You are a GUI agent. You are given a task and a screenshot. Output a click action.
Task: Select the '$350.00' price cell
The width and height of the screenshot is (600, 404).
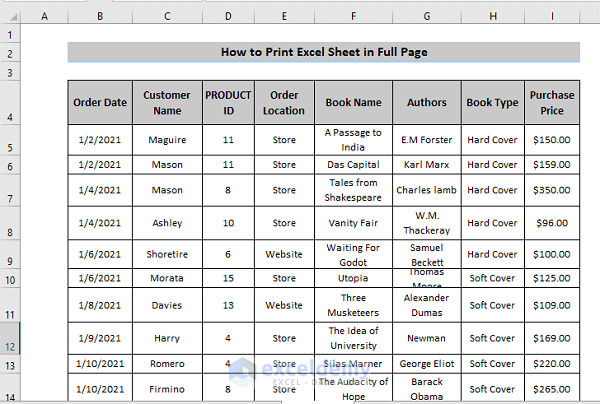552,191
